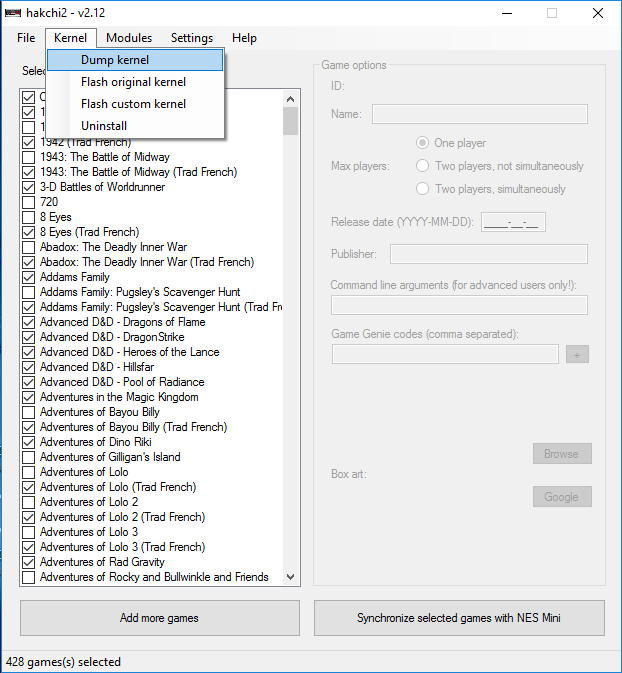Screen dimensions: 622x673
Task: Uncheck 1942 (Trad French)
Action: pyautogui.click(x=28, y=142)
